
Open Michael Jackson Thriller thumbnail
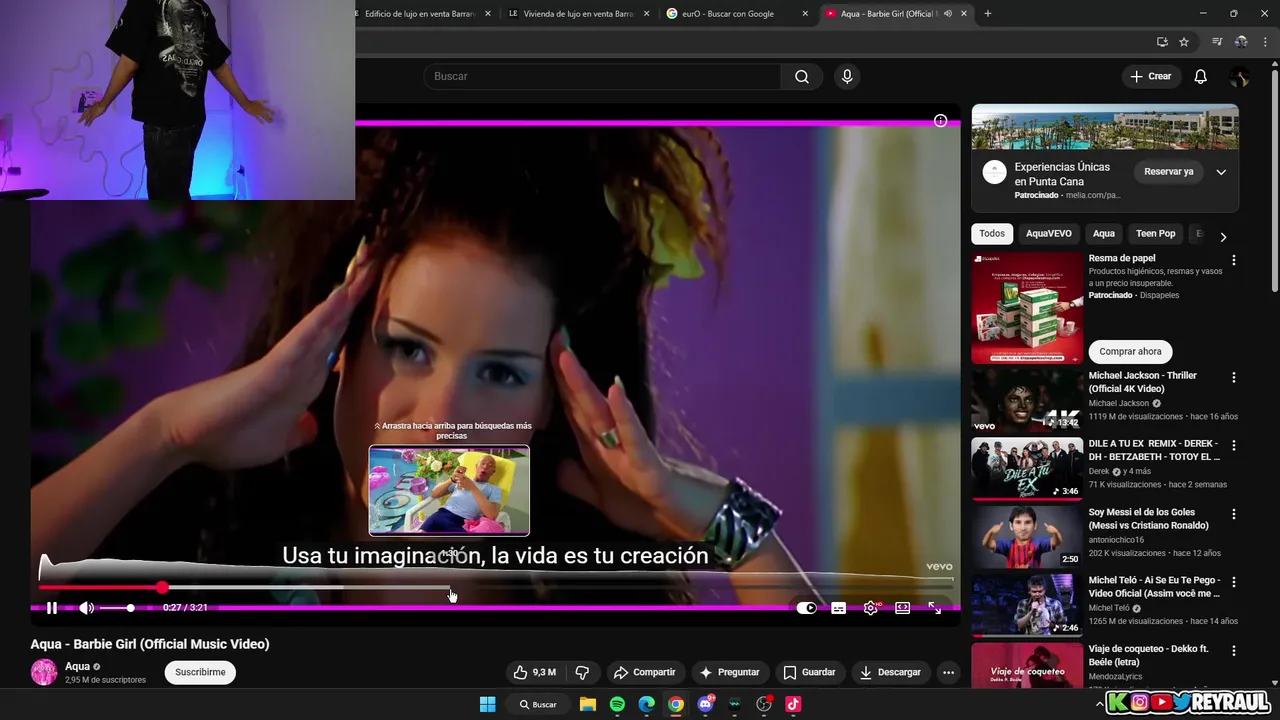pos(1027,400)
